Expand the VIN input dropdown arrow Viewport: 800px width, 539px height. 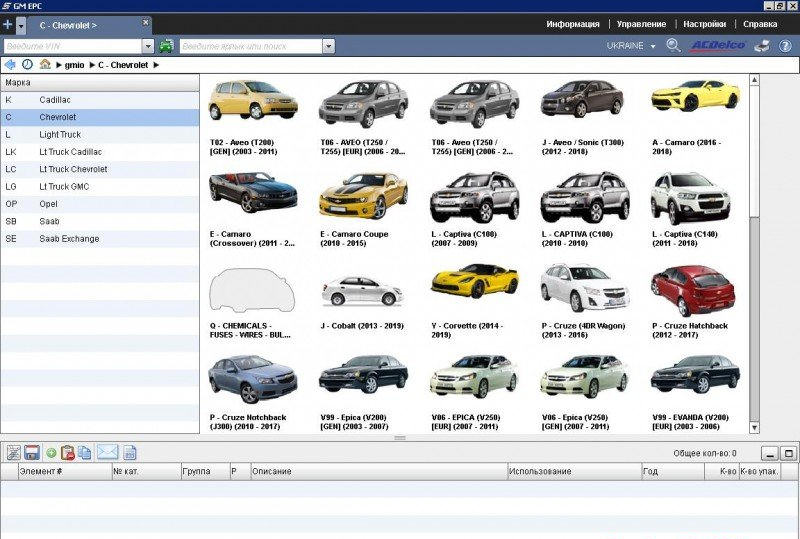point(148,46)
